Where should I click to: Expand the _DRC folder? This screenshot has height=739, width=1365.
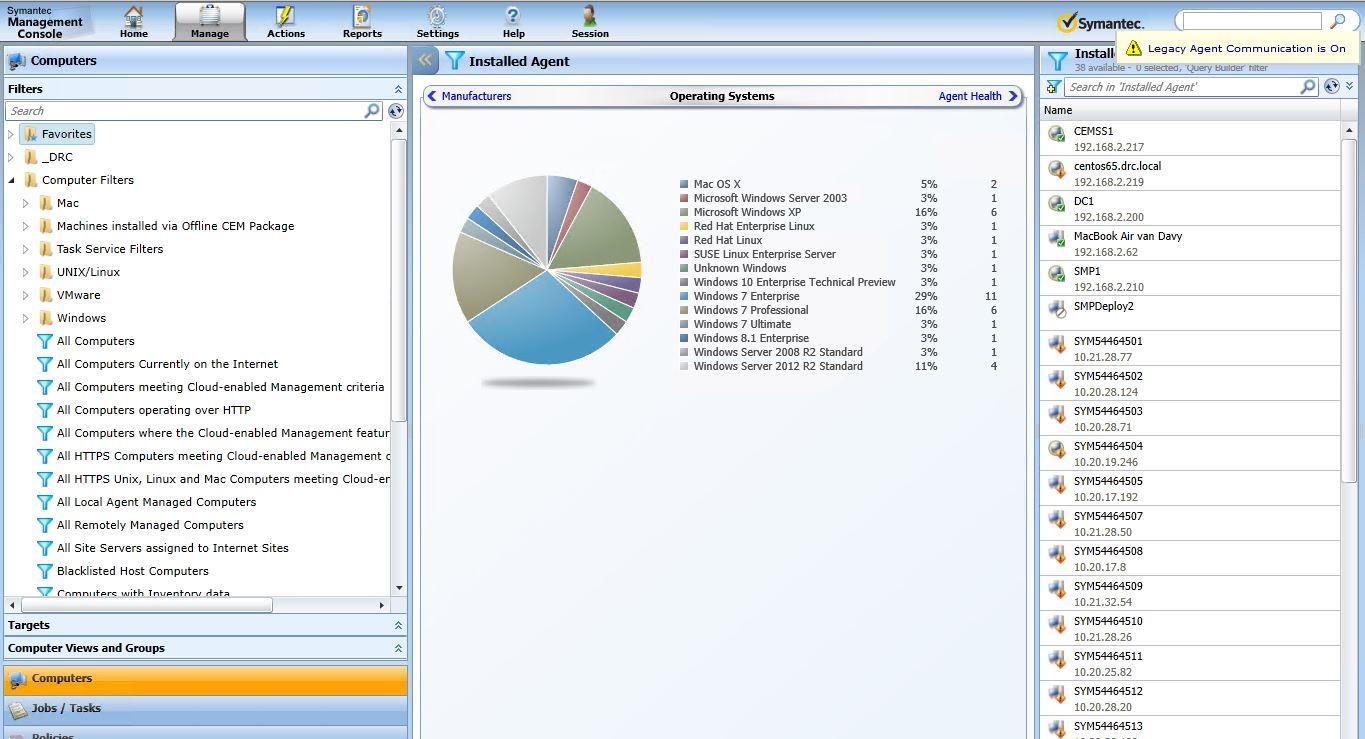pos(11,157)
